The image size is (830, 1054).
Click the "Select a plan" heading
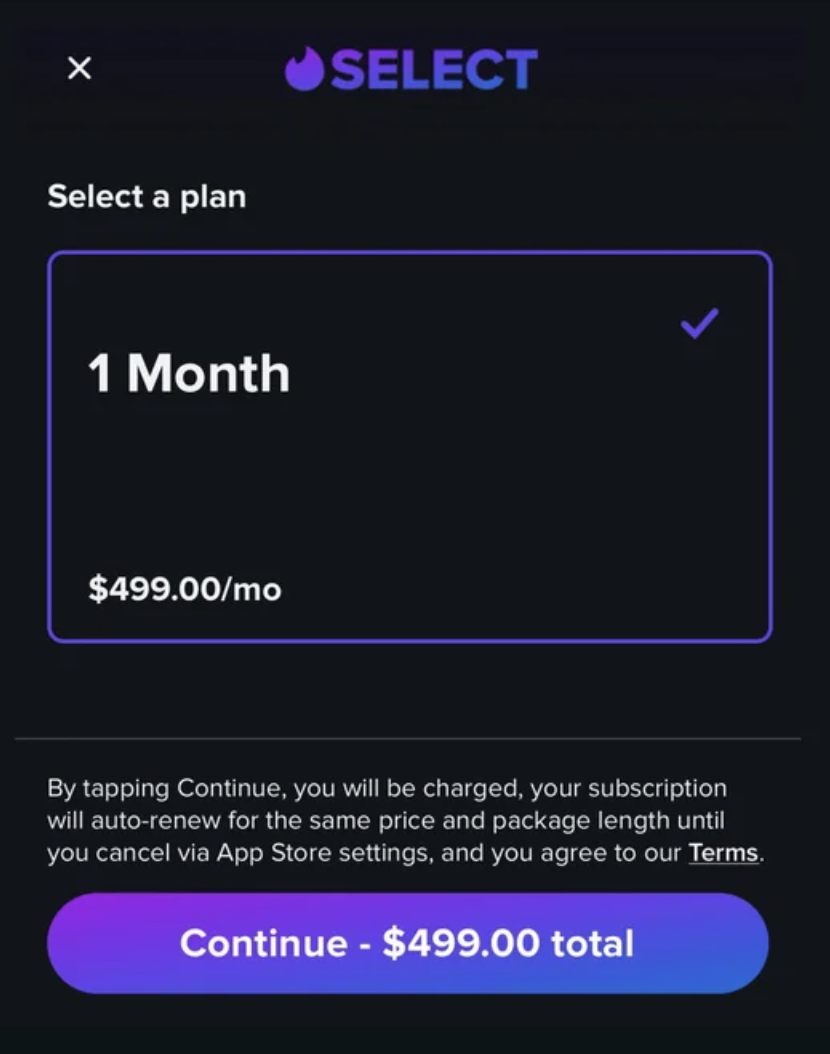[x=146, y=196]
